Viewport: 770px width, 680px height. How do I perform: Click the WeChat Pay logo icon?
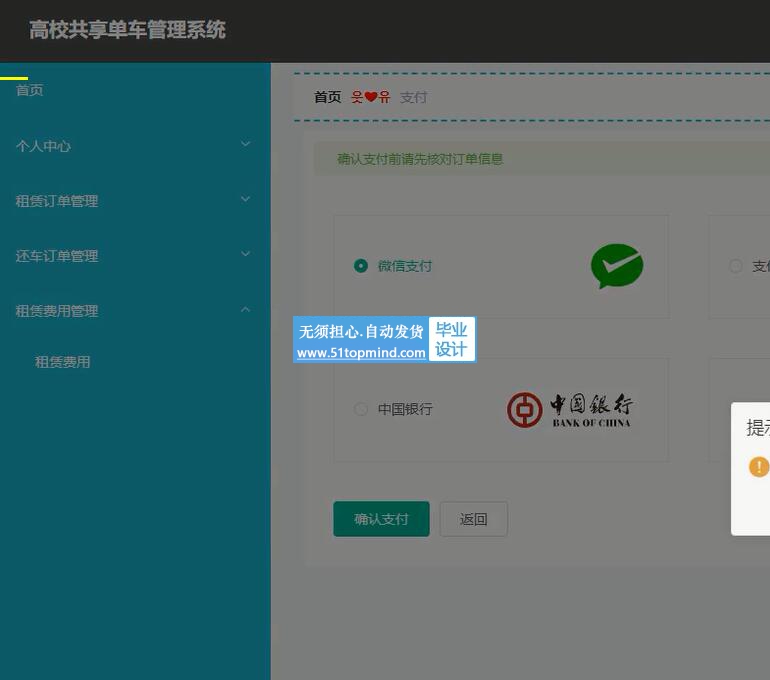click(x=617, y=266)
